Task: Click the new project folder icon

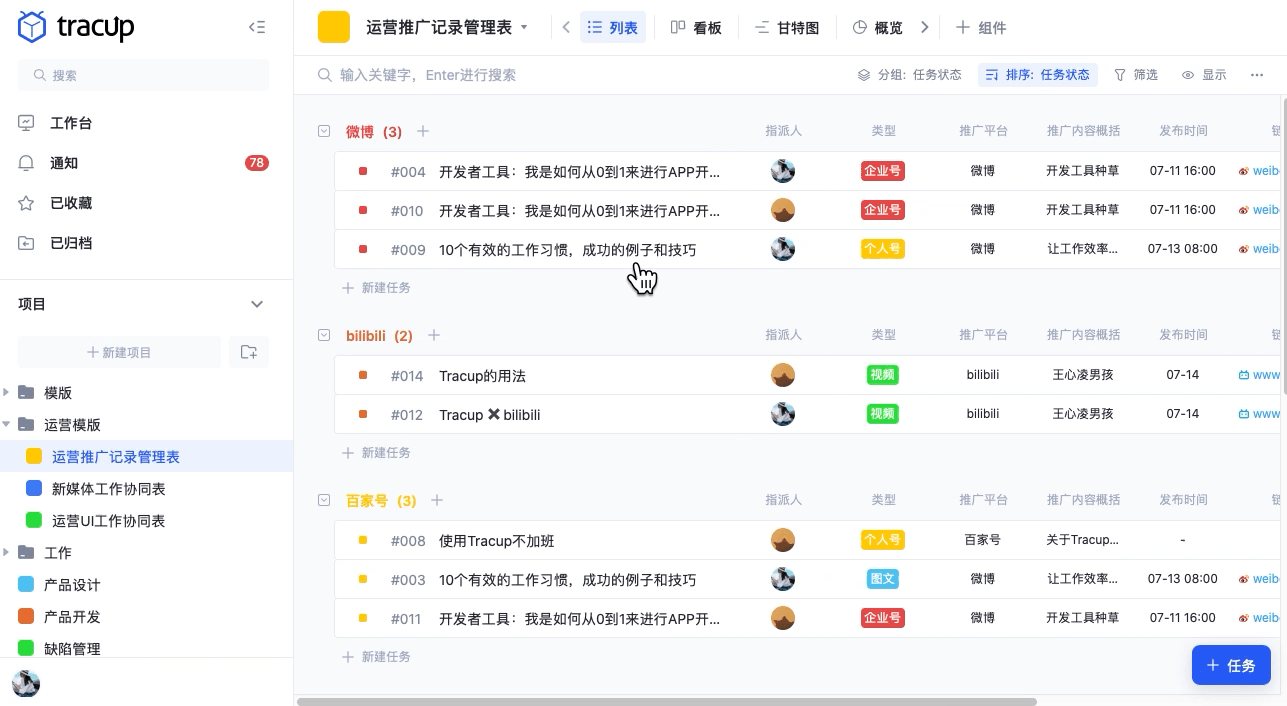Action: 249,352
